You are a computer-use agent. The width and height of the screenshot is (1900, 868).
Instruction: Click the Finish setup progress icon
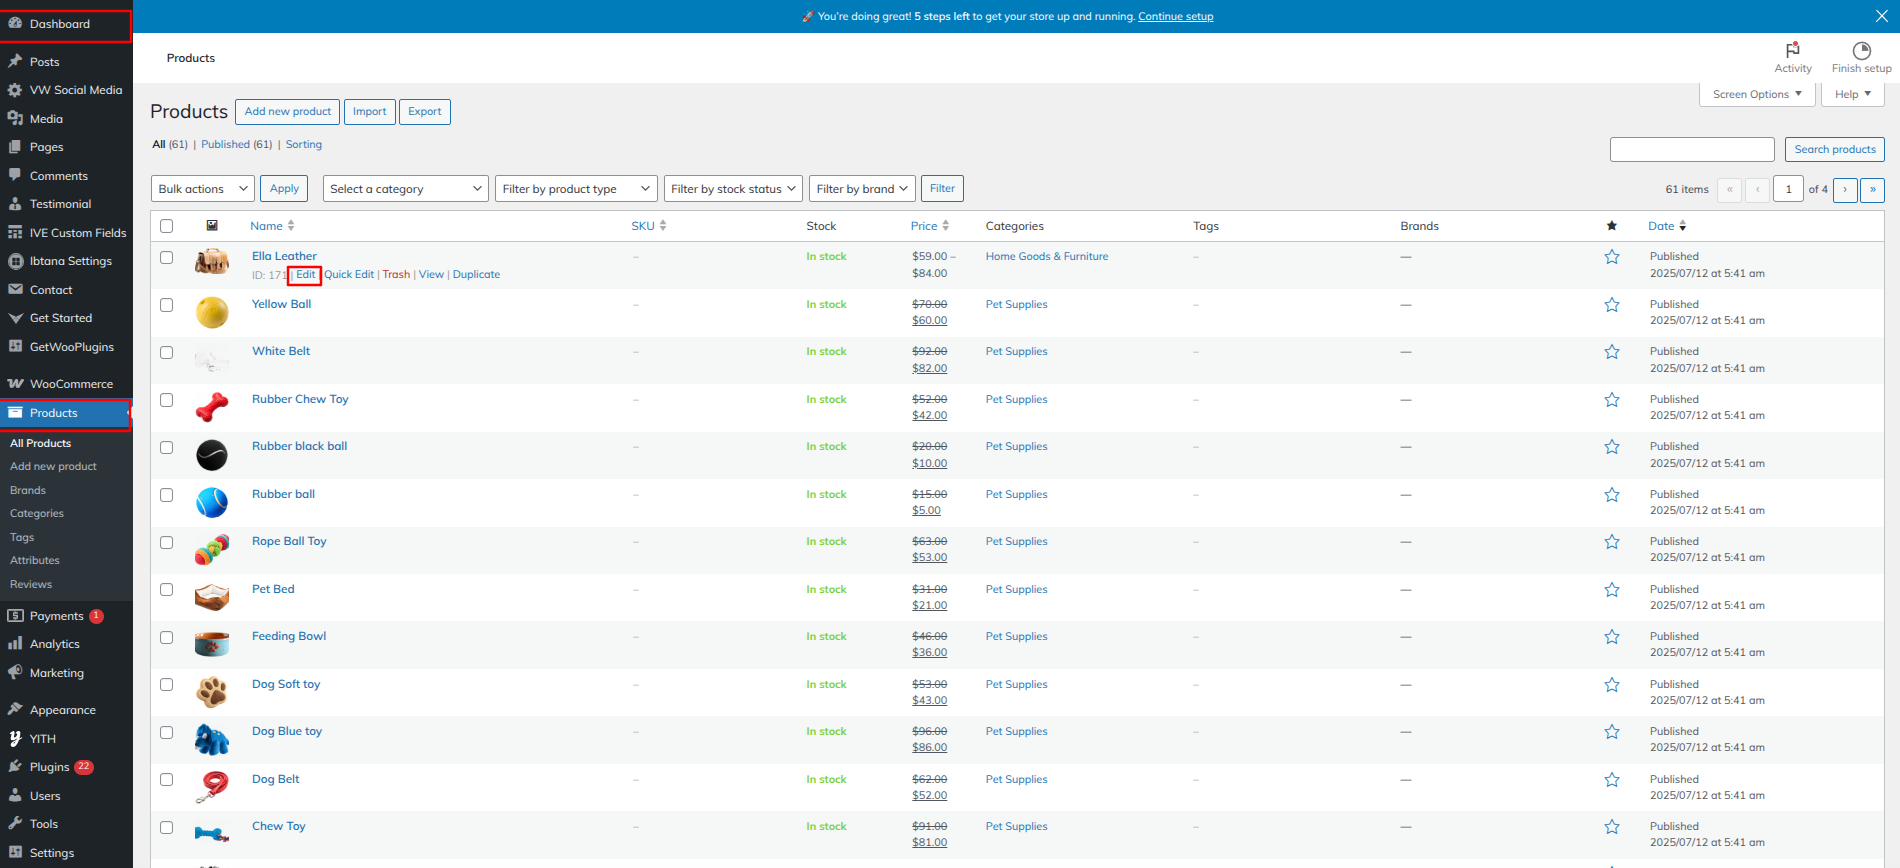1861,51
